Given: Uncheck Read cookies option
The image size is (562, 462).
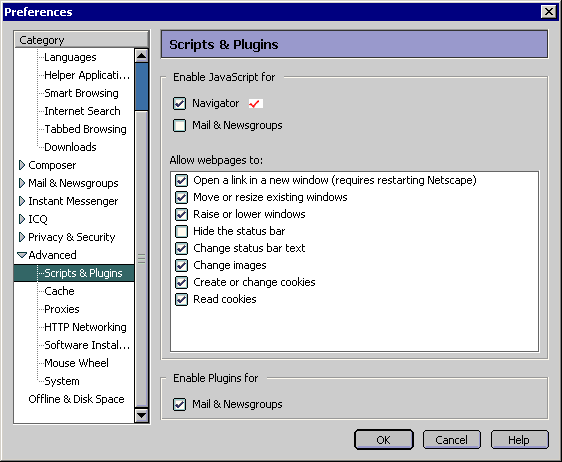Looking at the screenshot, I should pyautogui.click(x=181, y=299).
